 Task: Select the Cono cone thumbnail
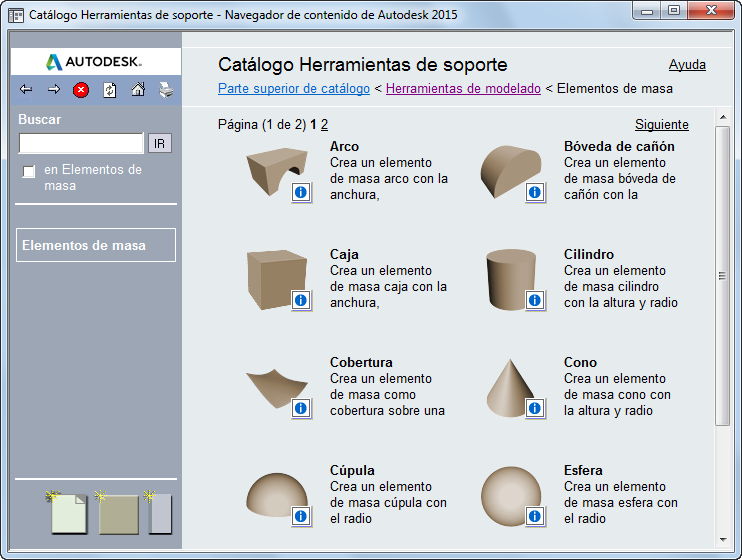pyautogui.click(x=511, y=387)
